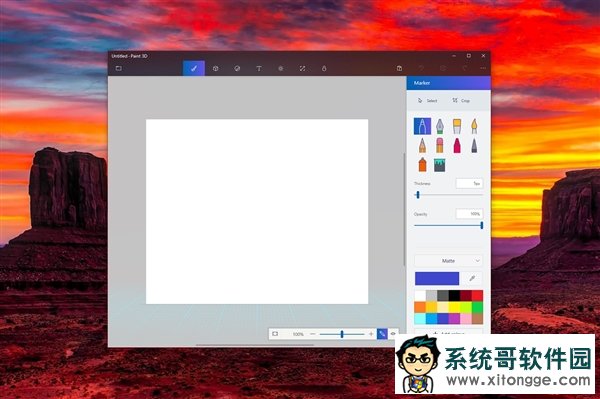Click the vertical scrollbar beside canvas
The width and height of the screenshot is (600, 399).
tap(404, 209)
